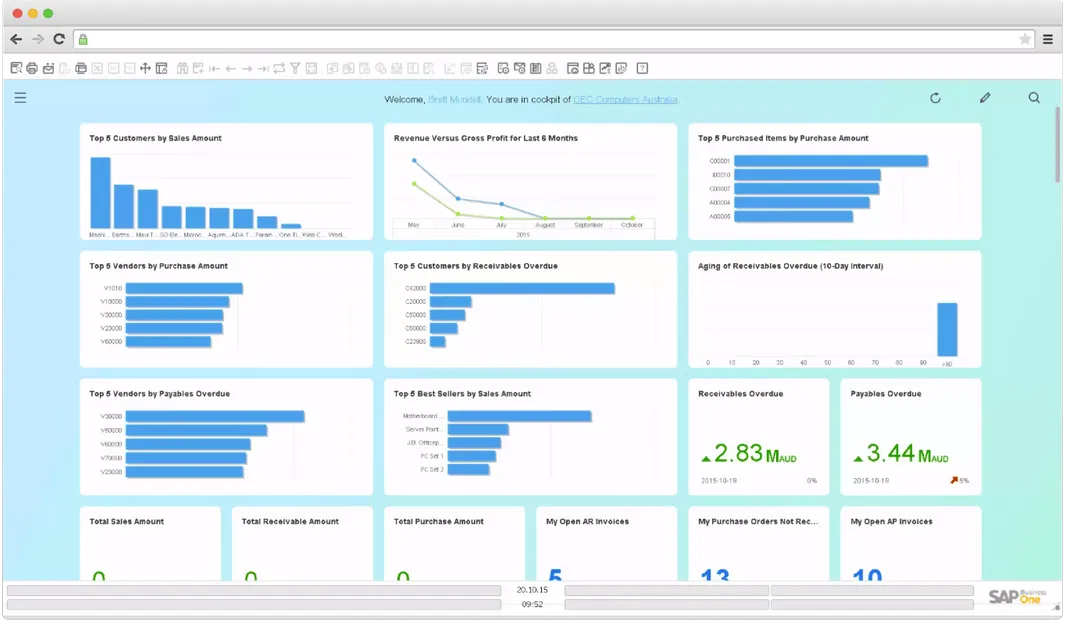
Task: Click the Print icon in the toolbar
Action: click(31, 67)
